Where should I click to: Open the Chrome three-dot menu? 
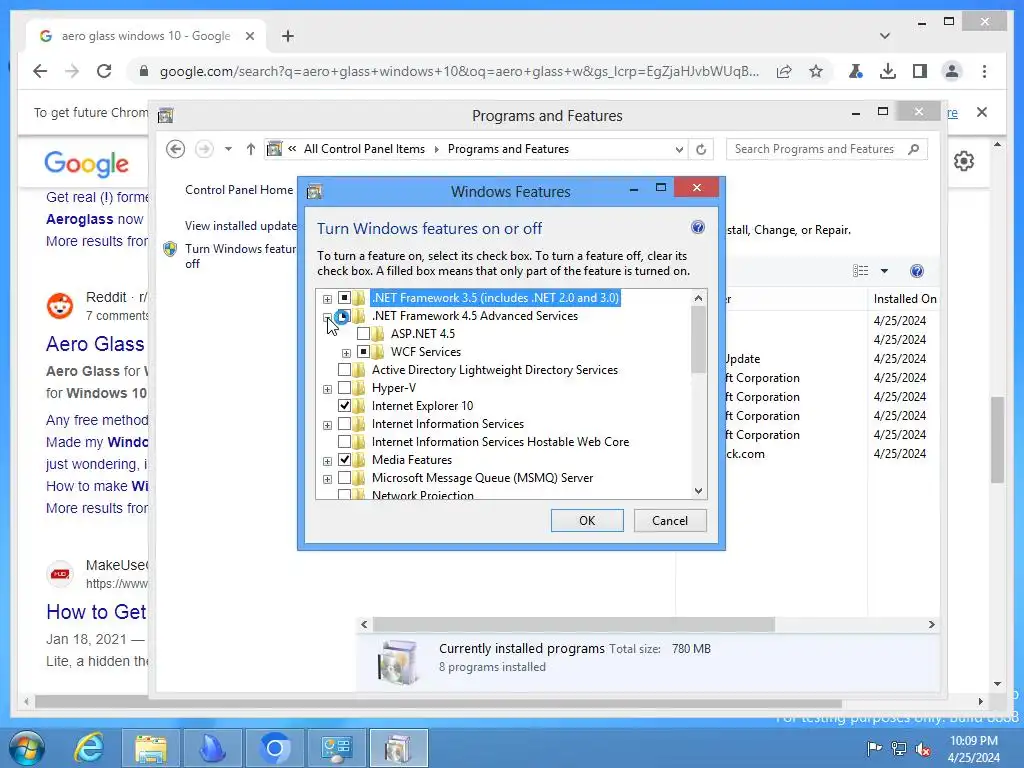(984, 71)
